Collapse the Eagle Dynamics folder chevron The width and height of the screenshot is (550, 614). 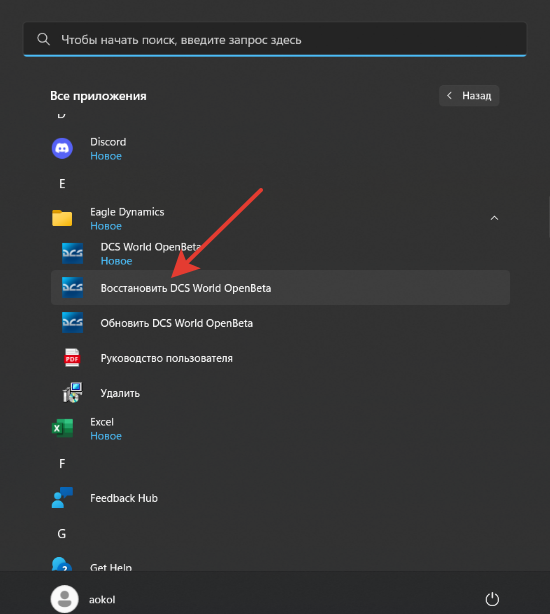tap(494, 218)
